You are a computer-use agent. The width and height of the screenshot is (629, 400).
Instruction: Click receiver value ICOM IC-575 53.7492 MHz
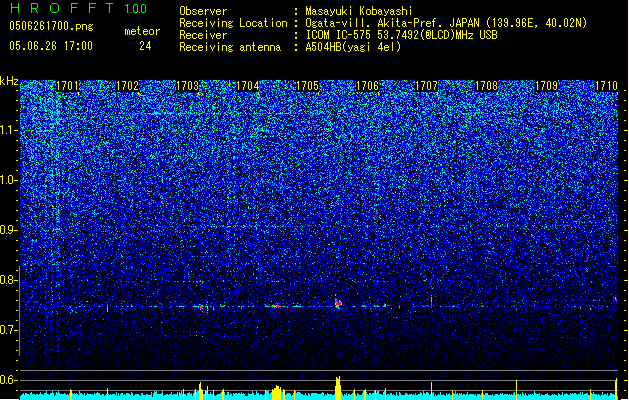pyautogui.click(x=401, y=35)
